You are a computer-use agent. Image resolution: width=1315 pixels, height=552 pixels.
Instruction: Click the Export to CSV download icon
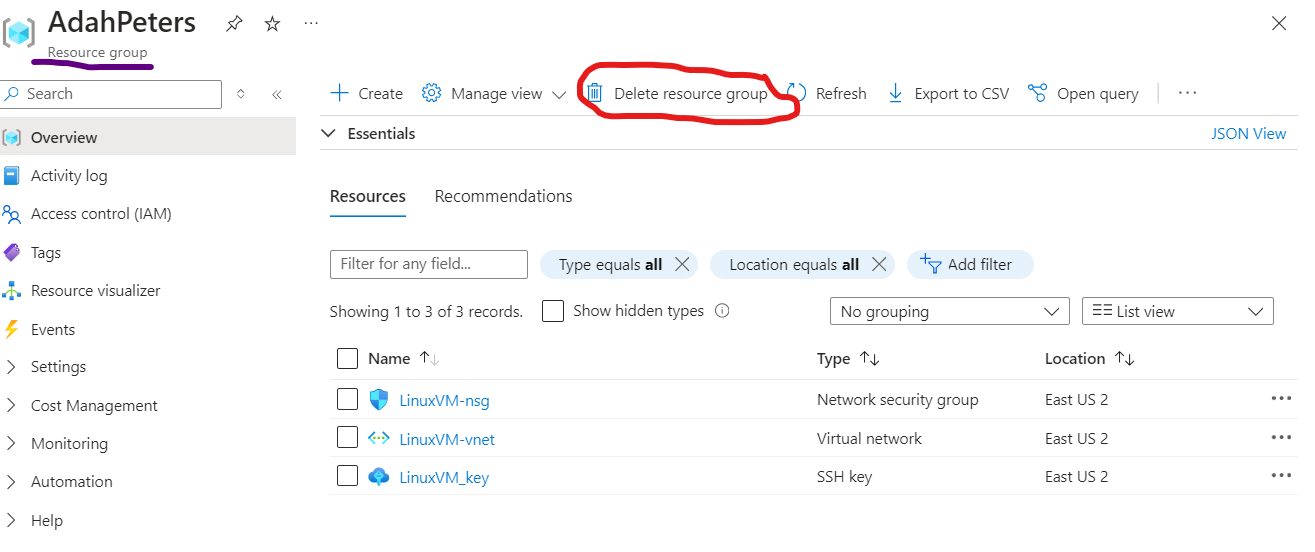[x=896, y=93]
